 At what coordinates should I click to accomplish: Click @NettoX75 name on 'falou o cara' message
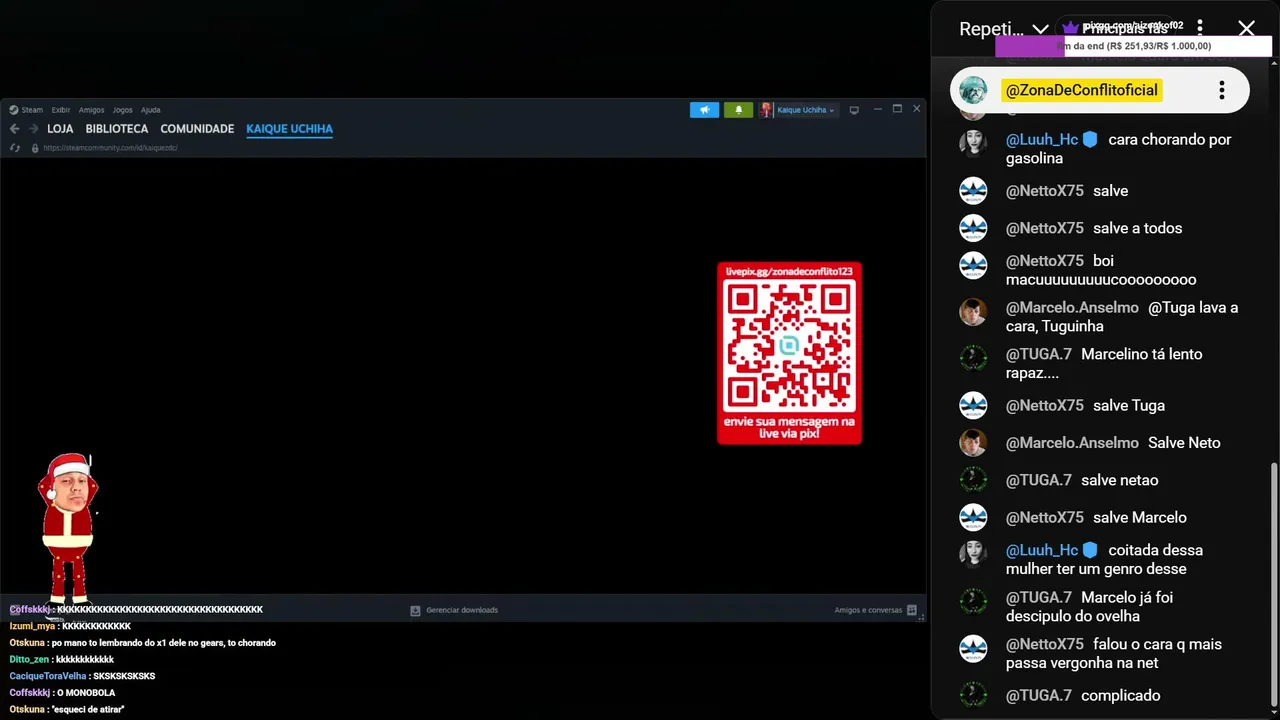[x=1044, y=644]
